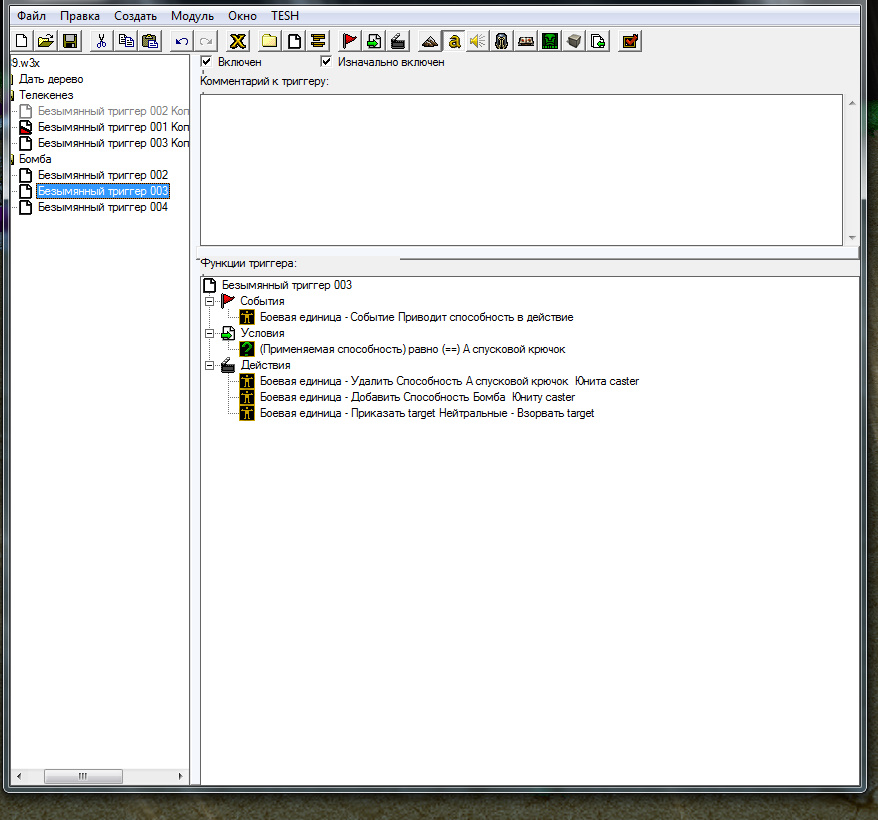Viewport: 878px width, 820px height.
Task: Select the Телекенез category
Action: (x=46, y=95)
